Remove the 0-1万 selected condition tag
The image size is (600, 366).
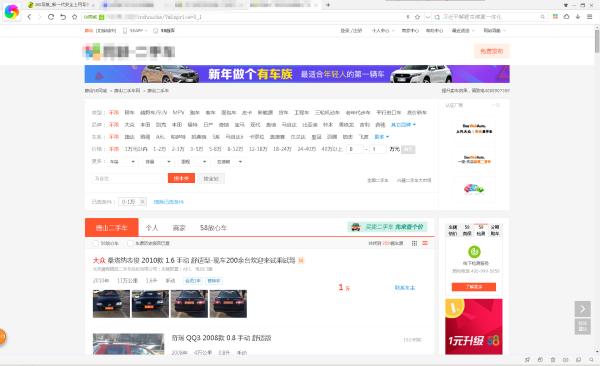pos(142,202)
